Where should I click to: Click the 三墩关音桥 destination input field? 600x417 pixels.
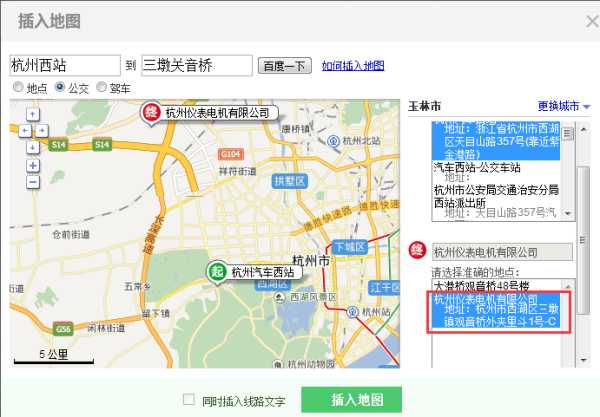[x=197, y=65]
